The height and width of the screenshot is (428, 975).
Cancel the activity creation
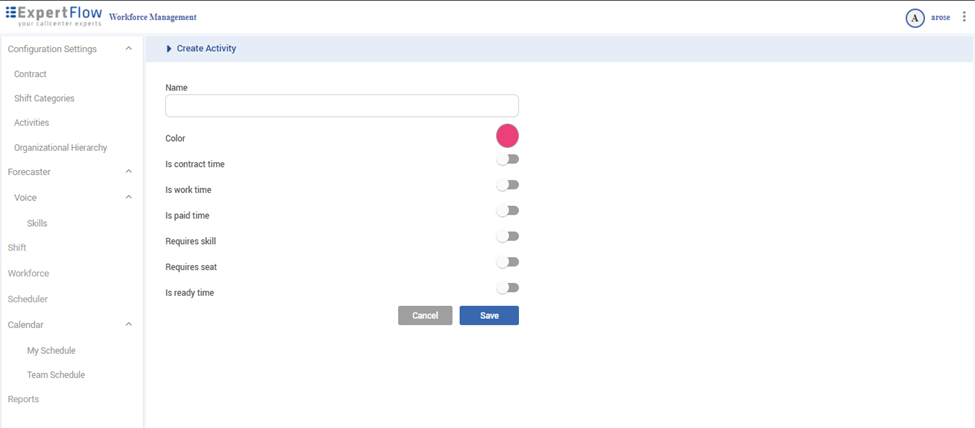[425, 316]
